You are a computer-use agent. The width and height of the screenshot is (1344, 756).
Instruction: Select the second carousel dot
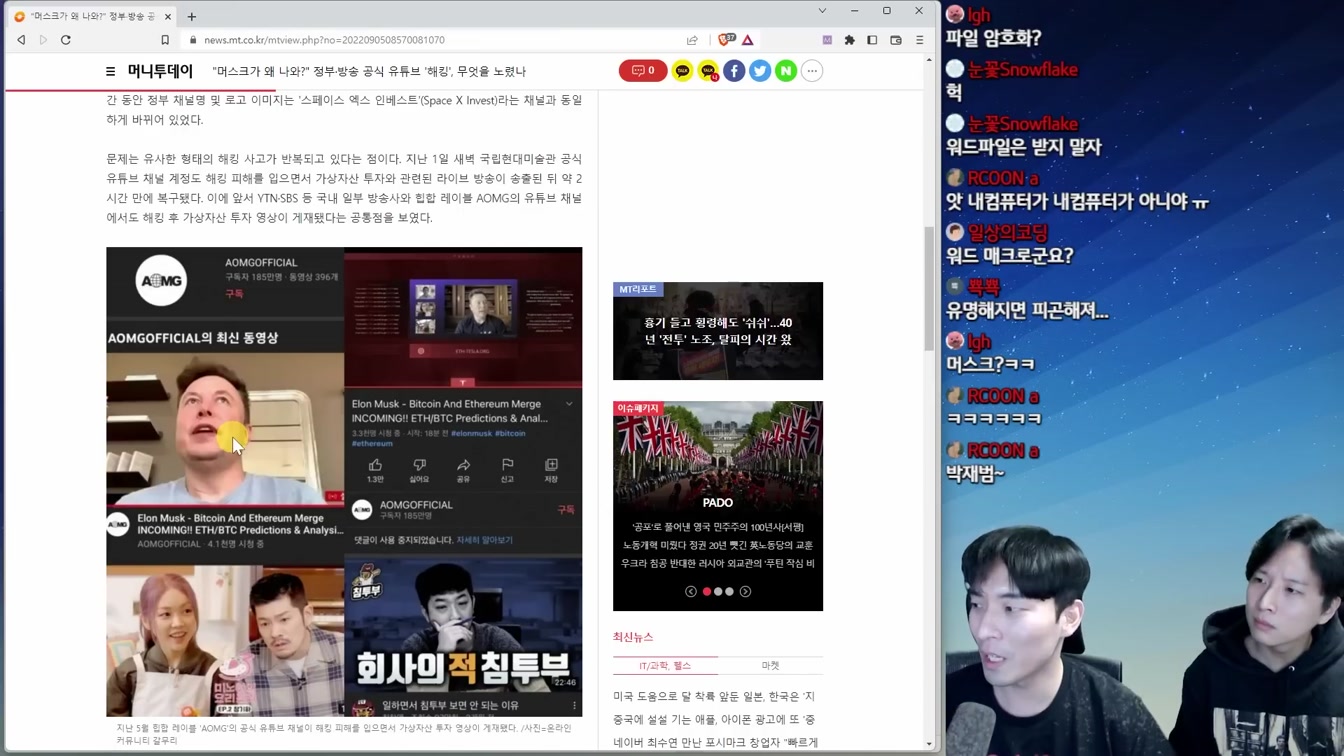coord(718,592)
